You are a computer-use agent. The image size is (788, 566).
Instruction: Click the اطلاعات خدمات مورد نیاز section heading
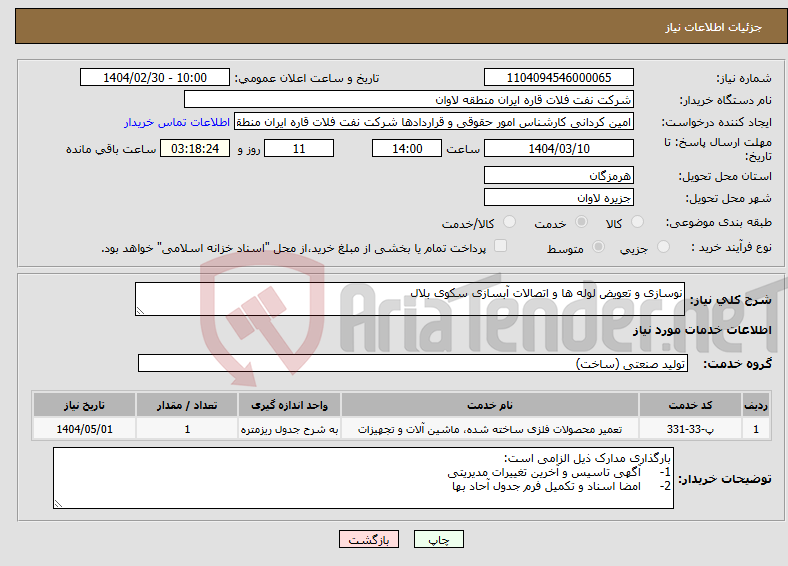coord(702,330)
